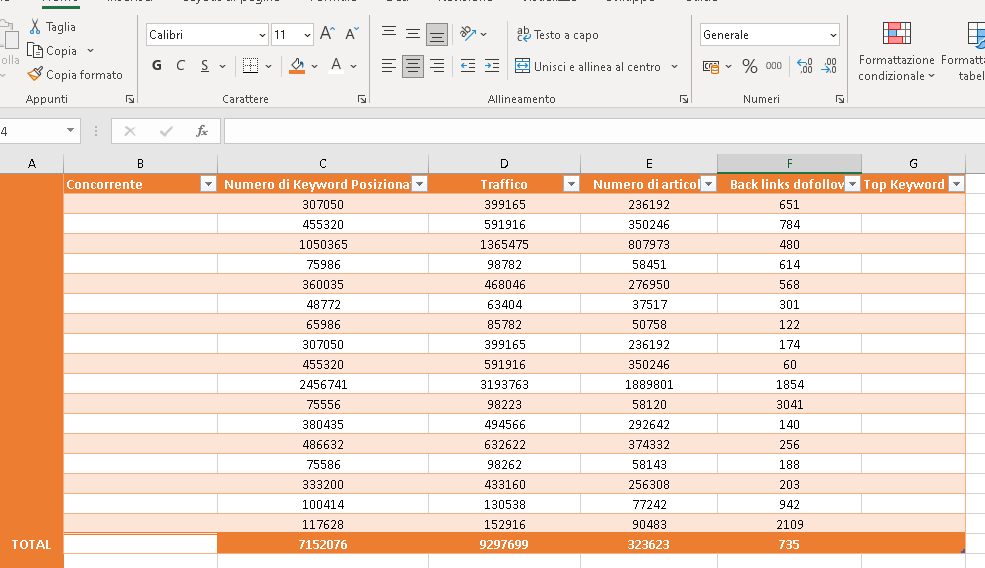Image resolution: width=985 pixels, height=568 pixels.
Task: Open Numeri dialog launcher
Action: click(x=840, y=99)
